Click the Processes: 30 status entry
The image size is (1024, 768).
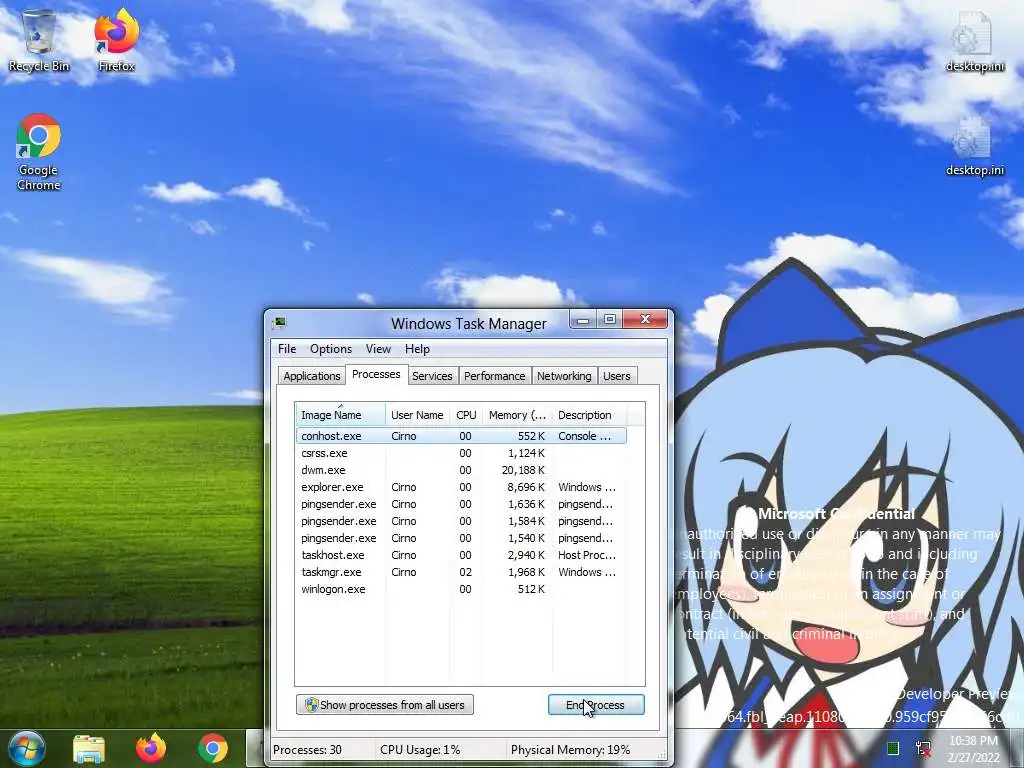tap(308, 750)
